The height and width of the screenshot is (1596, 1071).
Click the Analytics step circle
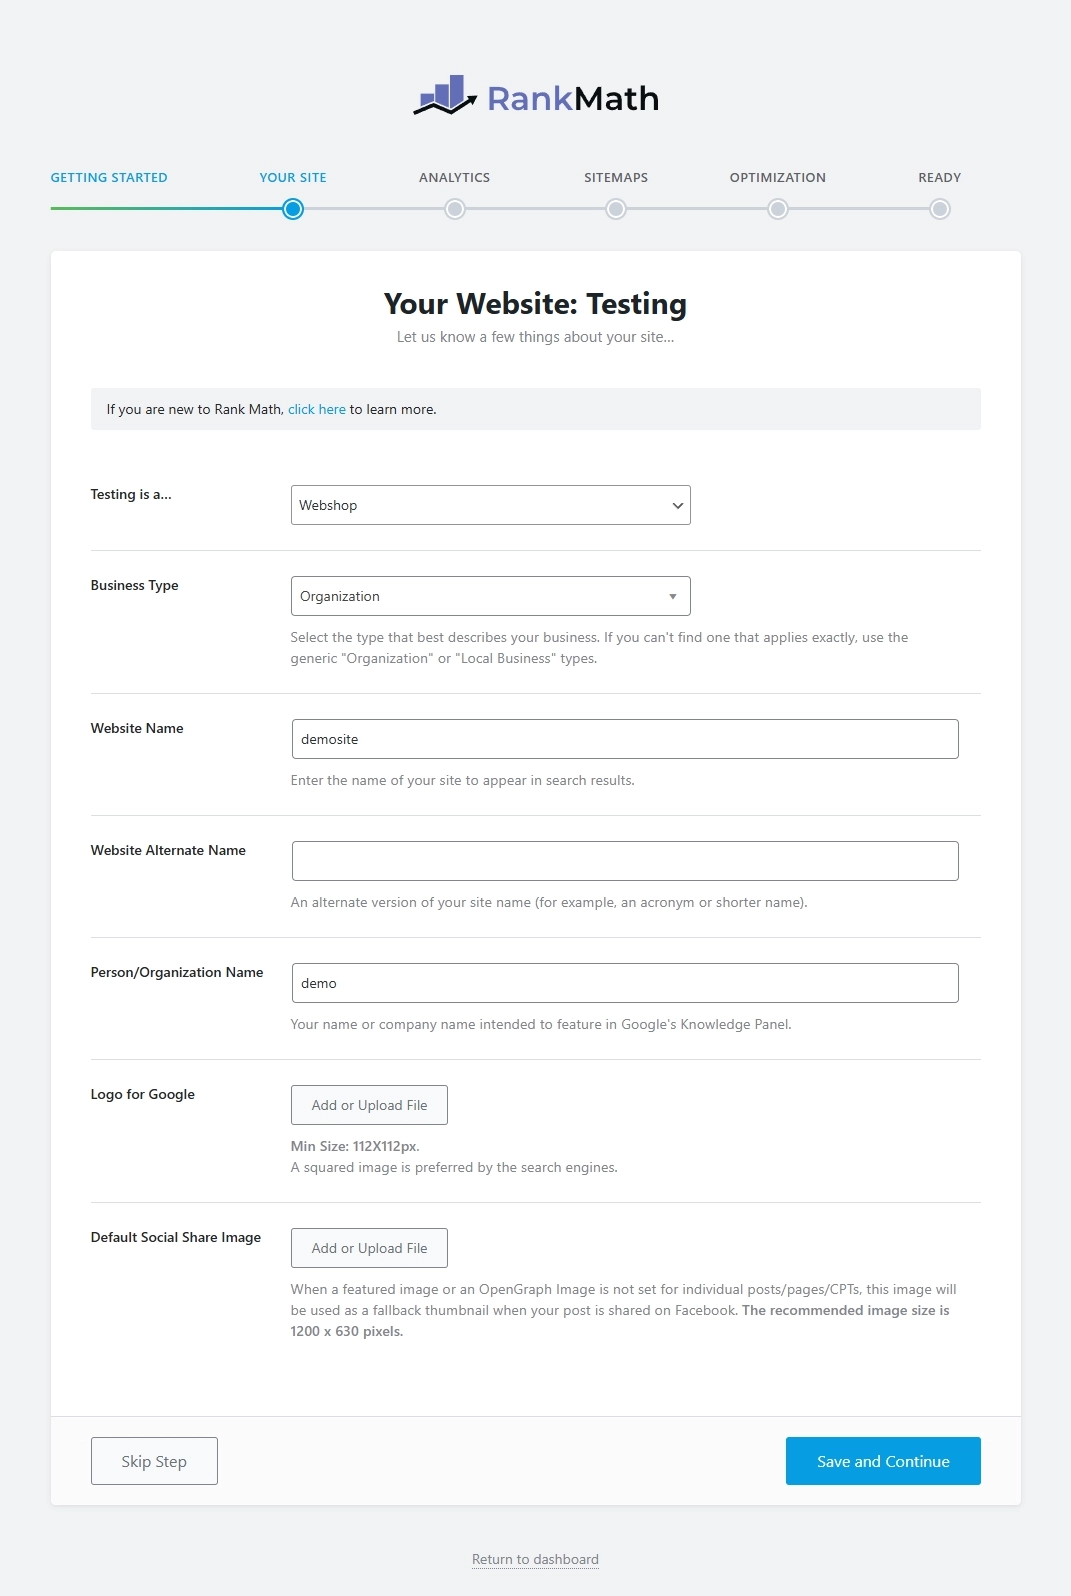click(455, 209)
